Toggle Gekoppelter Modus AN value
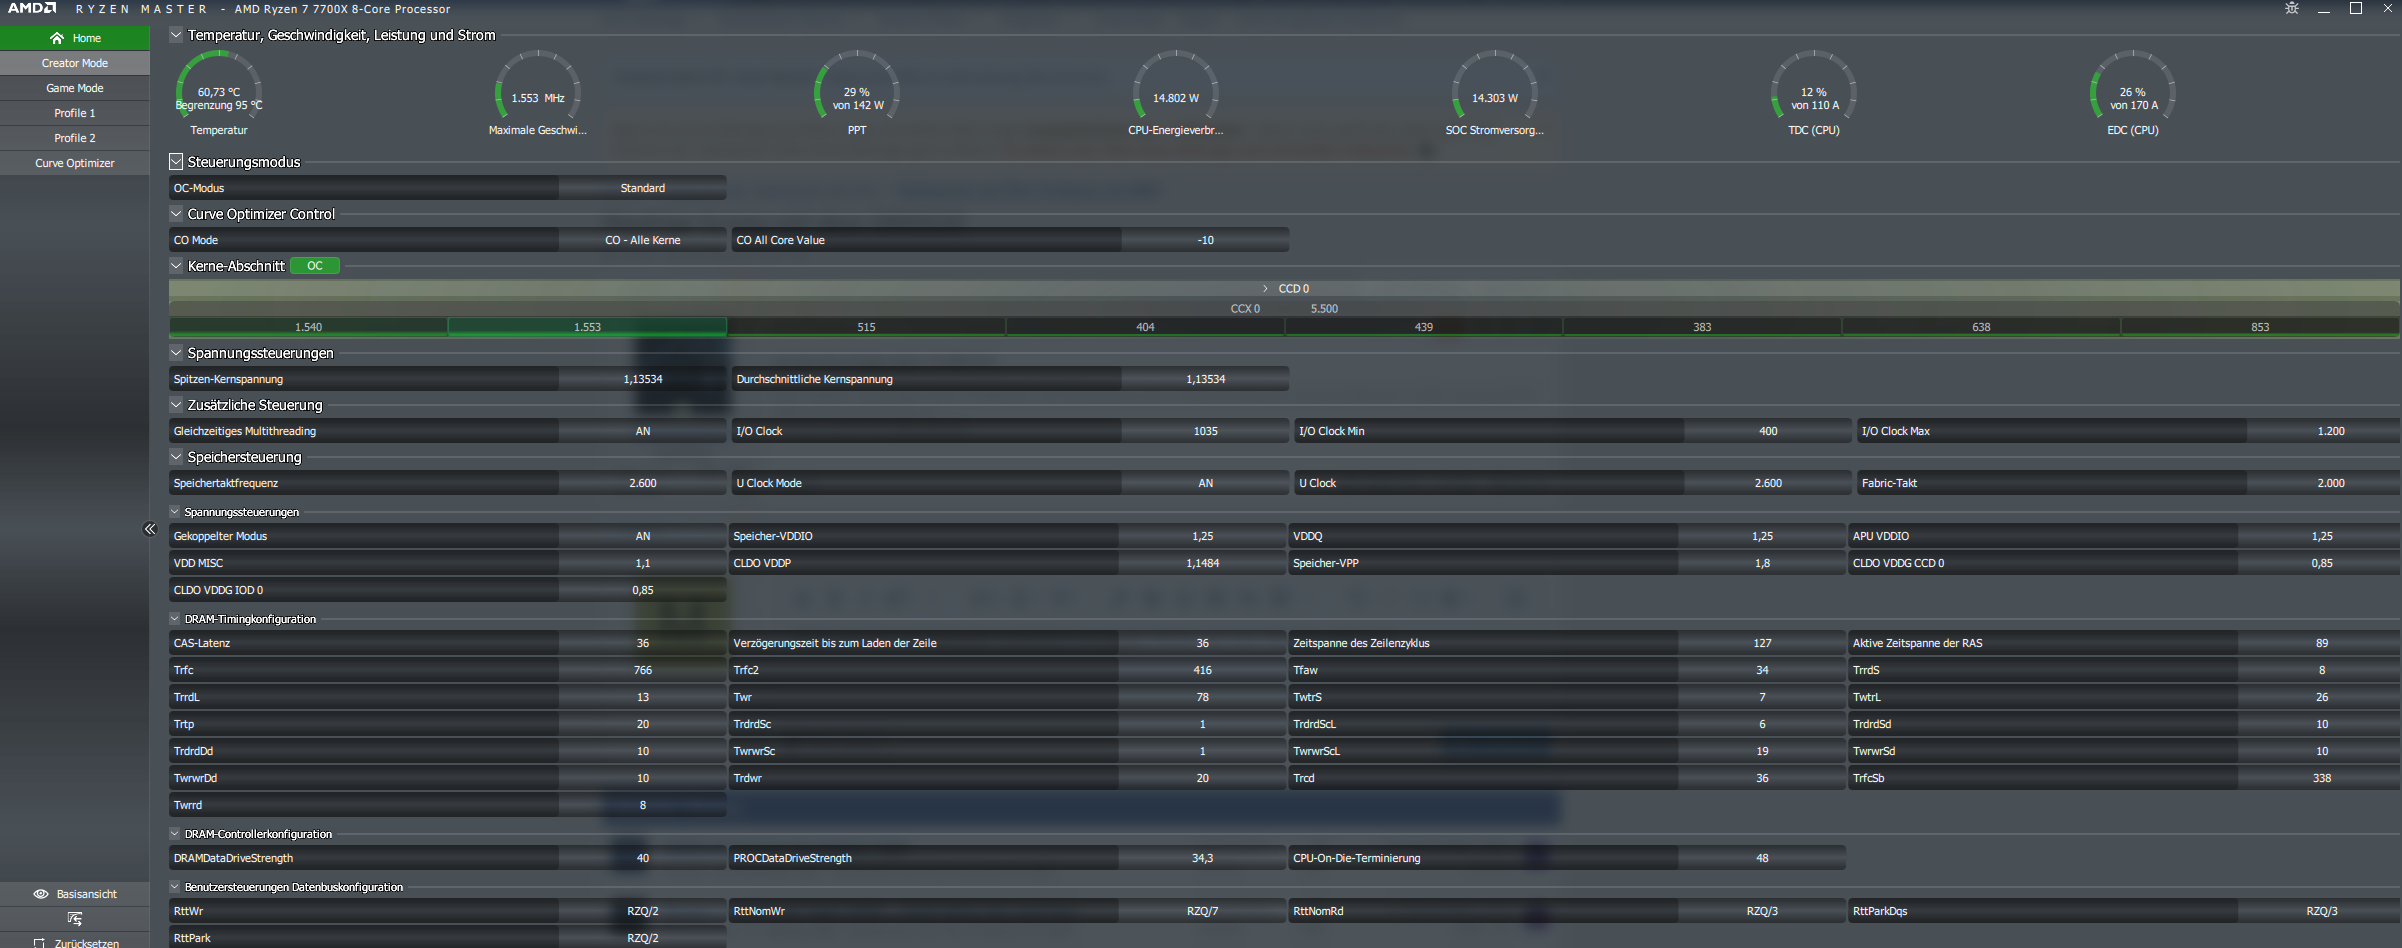Viewport: 2402px width, 948px height. pyautogui.click(x=643, y=536)
